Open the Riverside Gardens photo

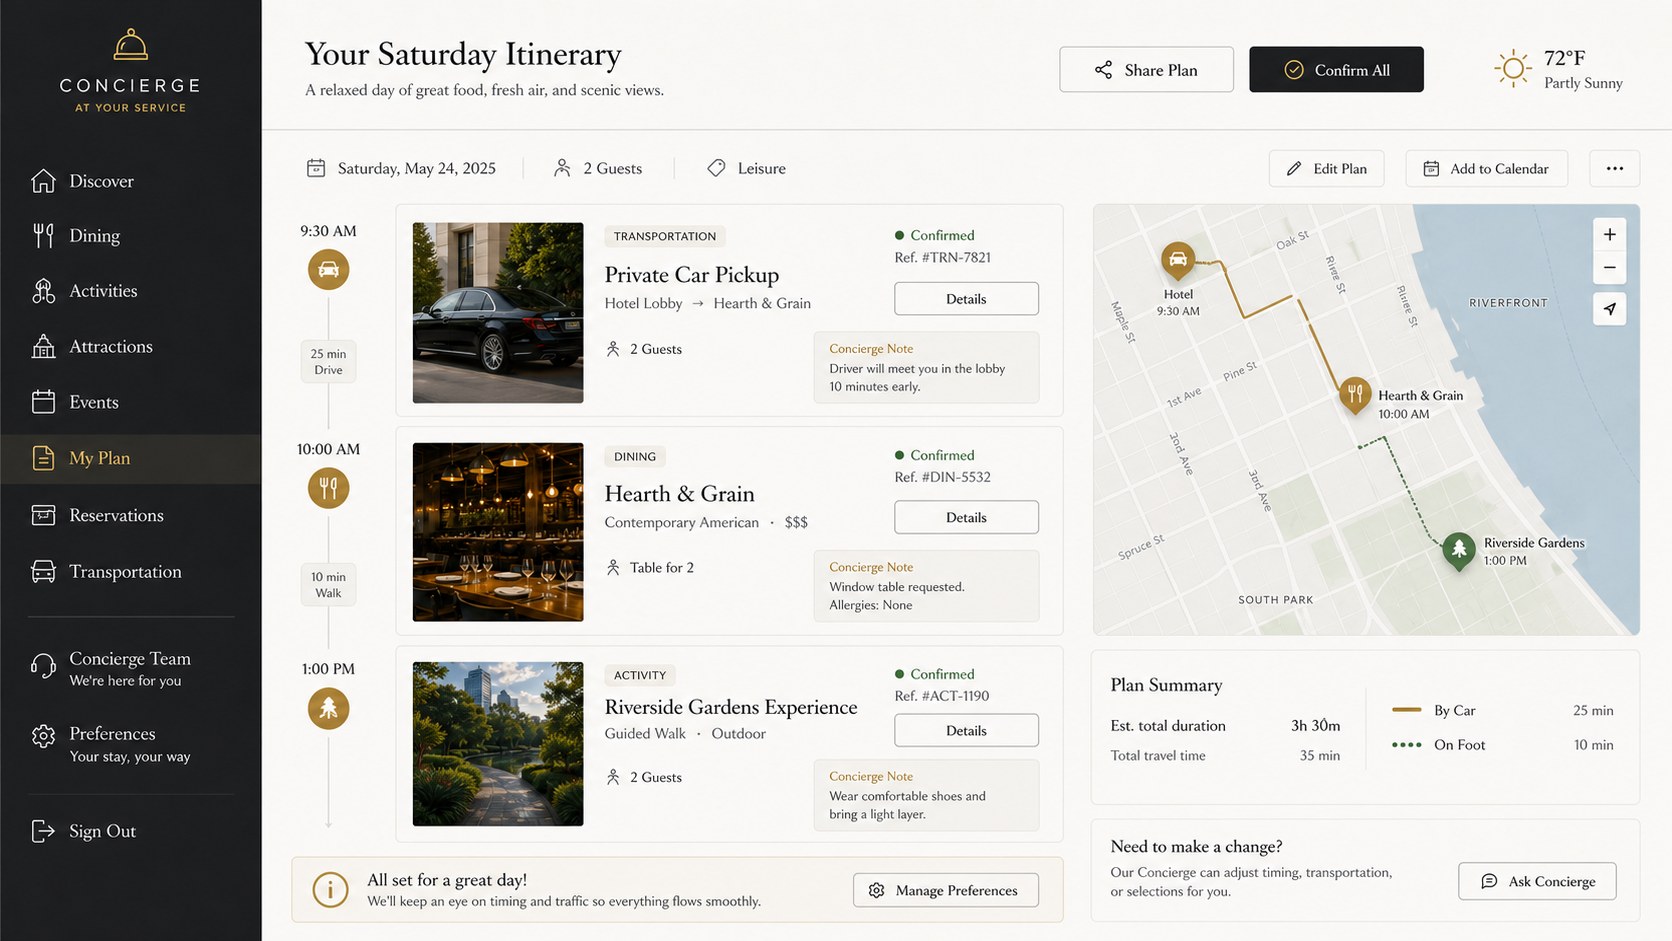tap(498, 744)
